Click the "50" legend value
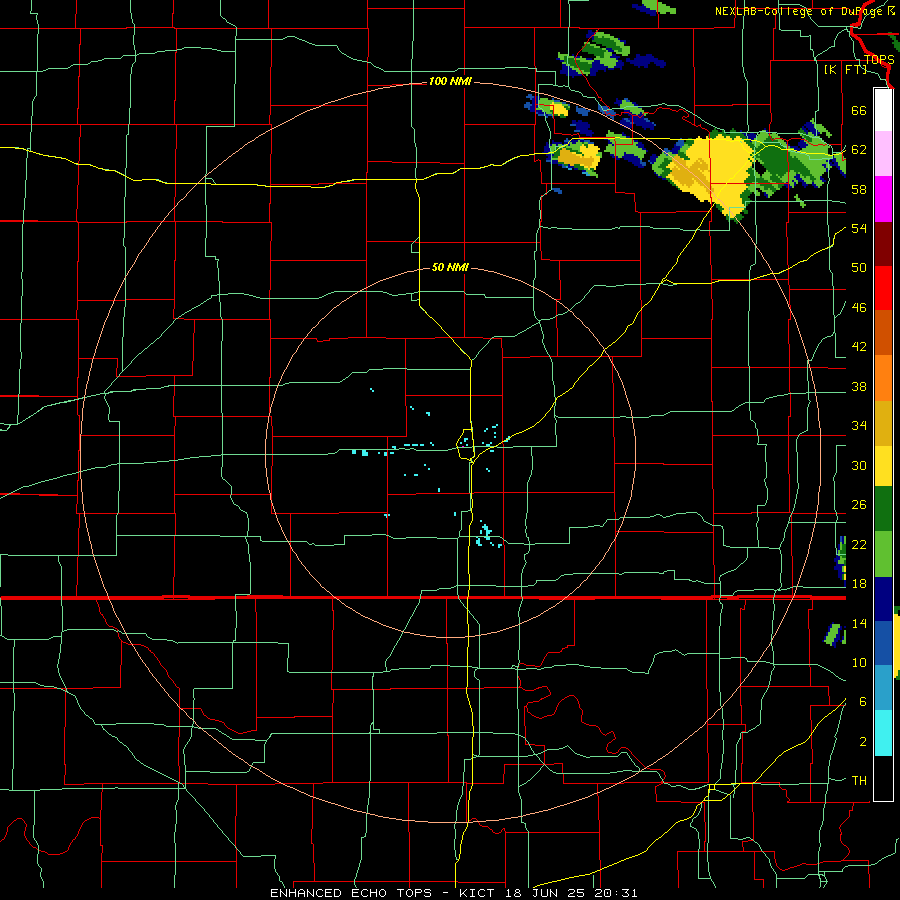The width and height of the screenshot is (900, 900). coord(859,267)
